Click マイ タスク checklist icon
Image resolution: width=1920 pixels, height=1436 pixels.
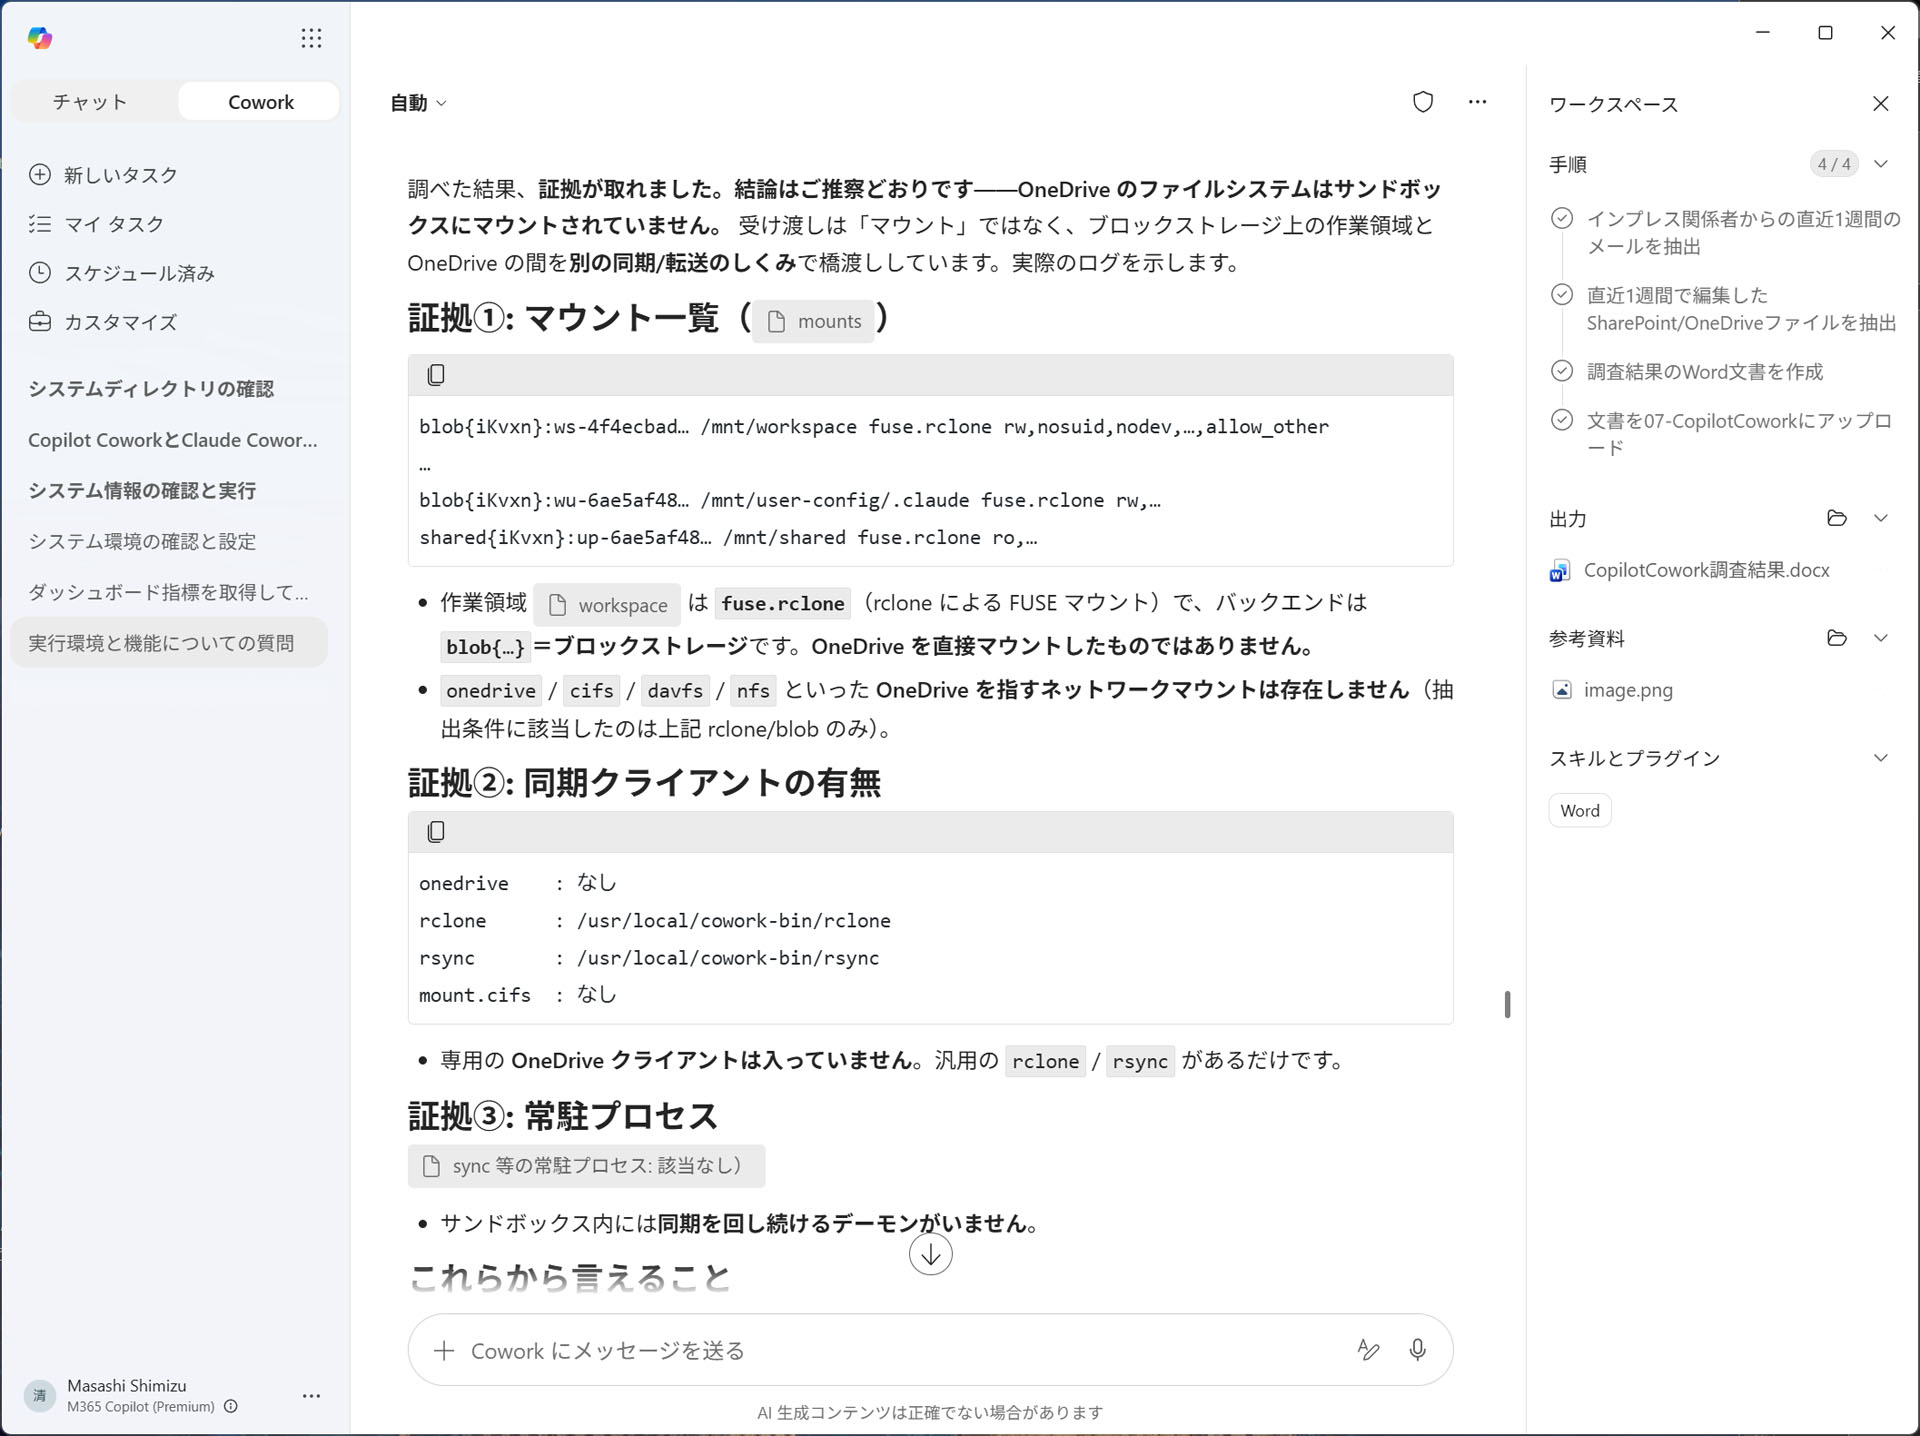40,224
